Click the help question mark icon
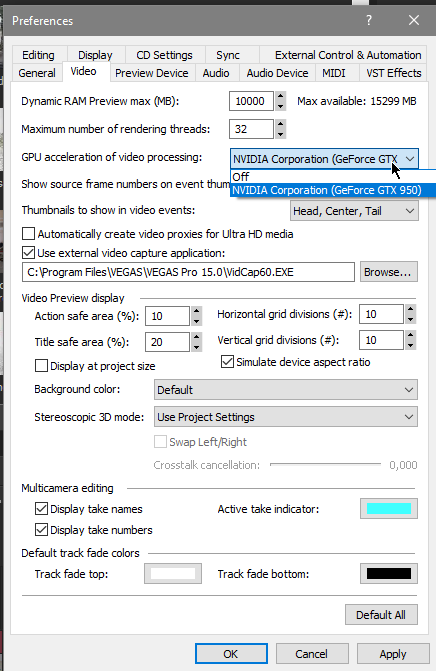436x671 pixels. pyautogui.click(x=369, y=20)
